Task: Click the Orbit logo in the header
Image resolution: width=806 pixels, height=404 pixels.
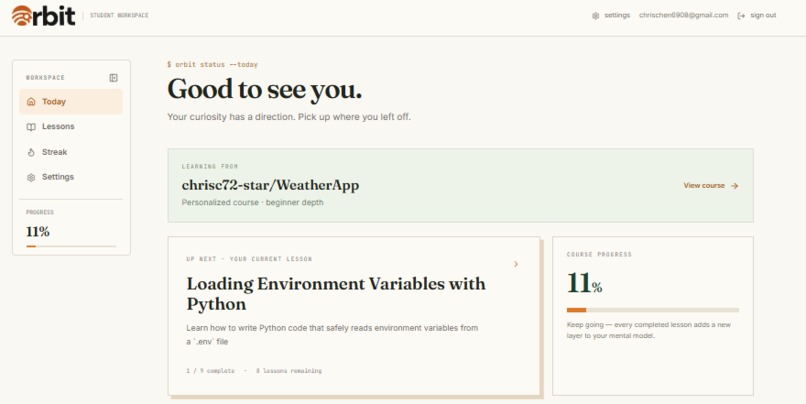Action: [43, 15]
